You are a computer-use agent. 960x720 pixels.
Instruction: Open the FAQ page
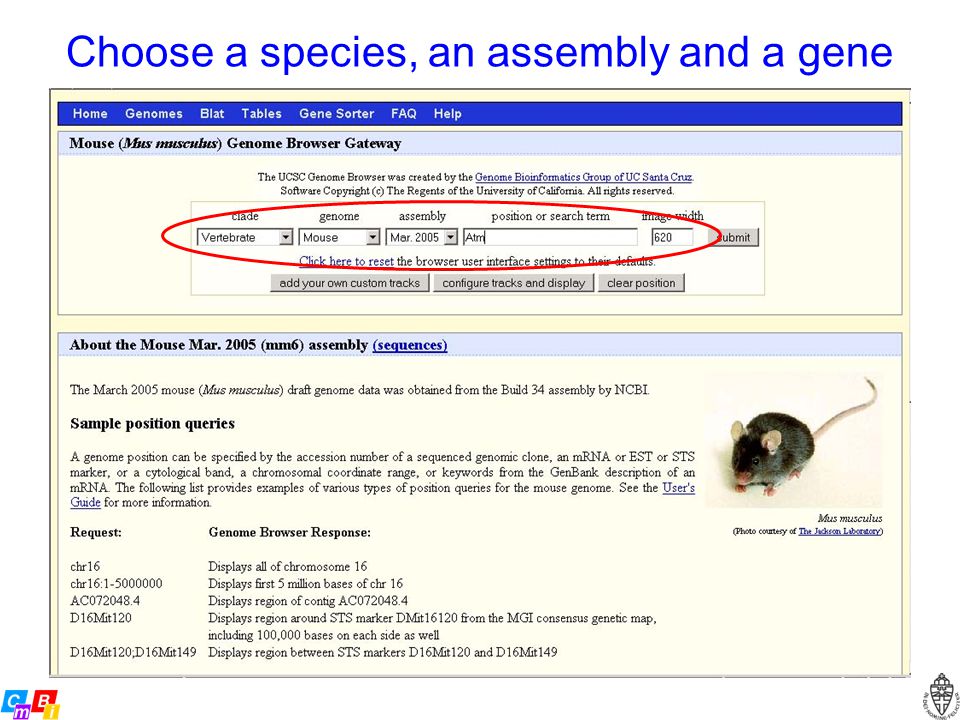coord(403,114)
